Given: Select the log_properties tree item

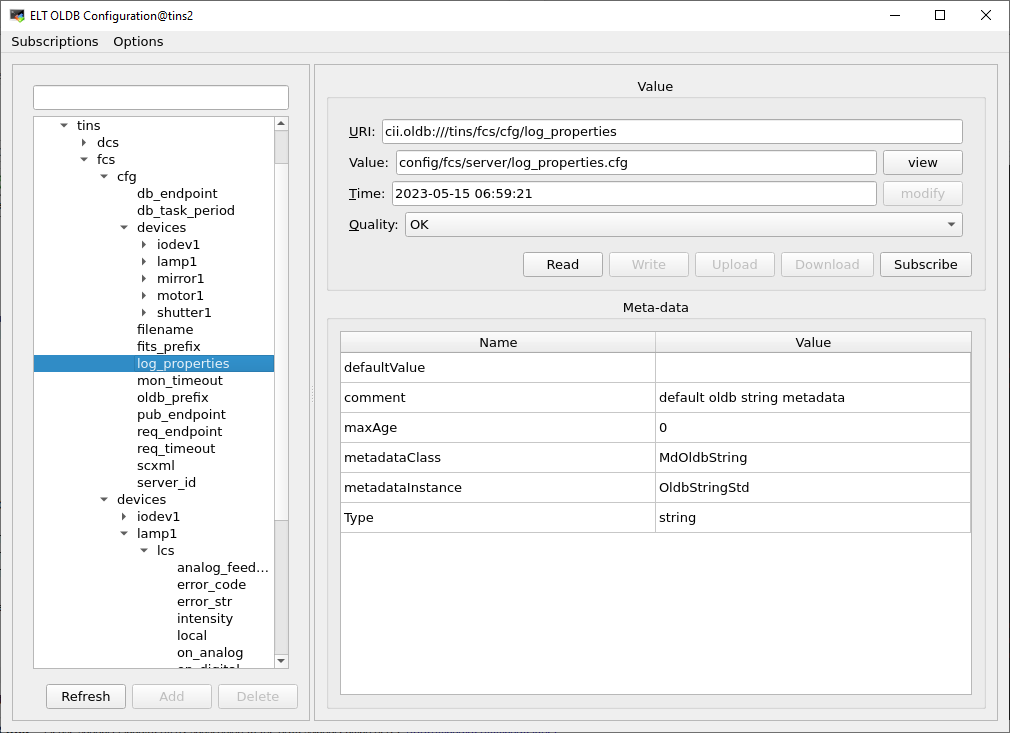Looking at the screenshot, I should point(183,363).
